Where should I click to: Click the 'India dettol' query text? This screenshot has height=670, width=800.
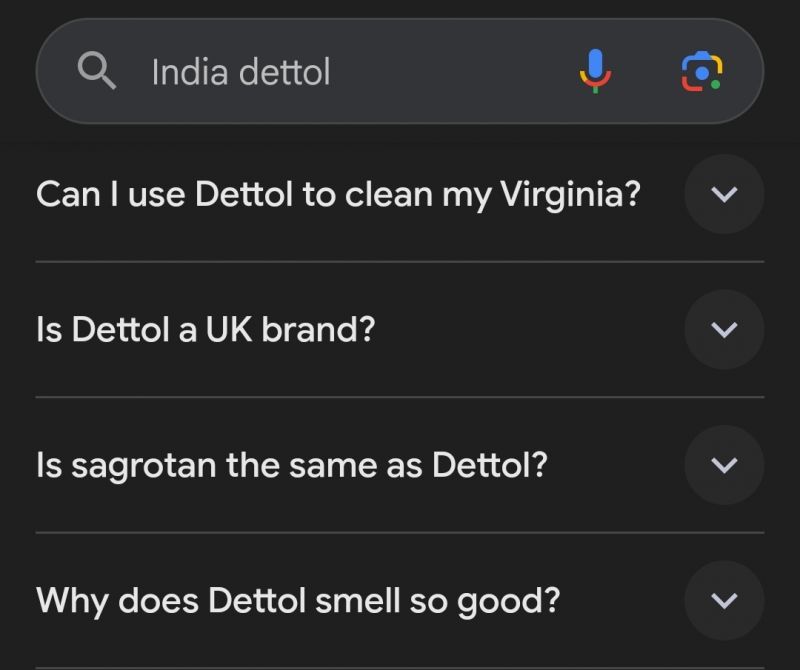tap(241, 71)
